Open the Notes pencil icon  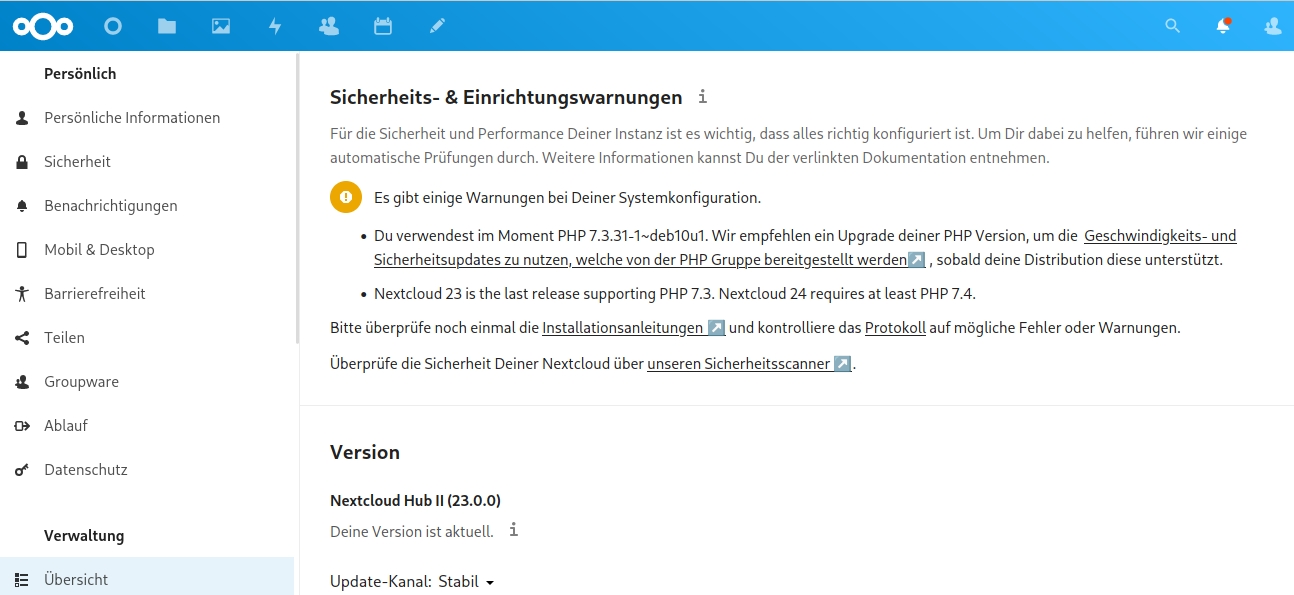point(437,26)
